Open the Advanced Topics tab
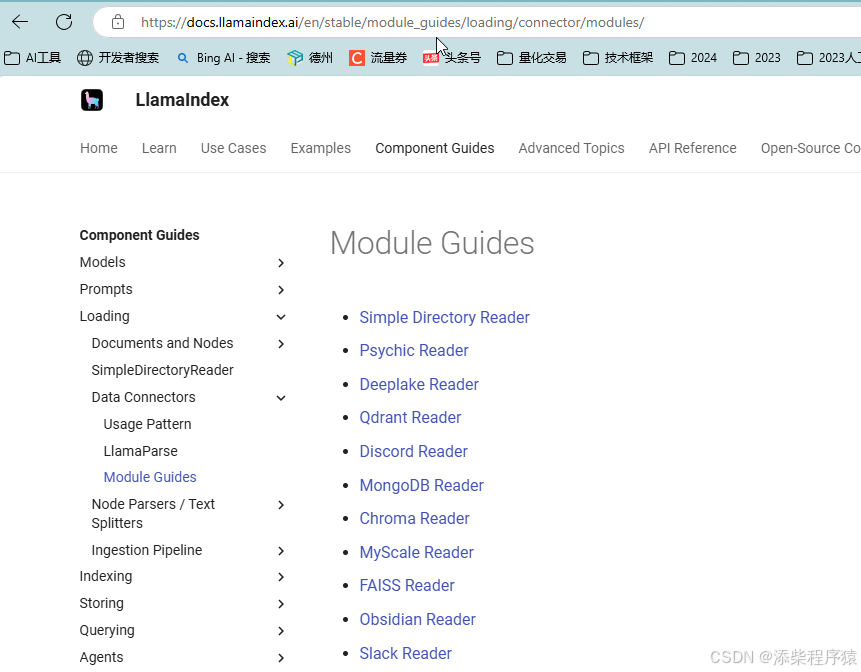Screen dimensions: 861x672 pyautogui.click(x=572, y=148)
